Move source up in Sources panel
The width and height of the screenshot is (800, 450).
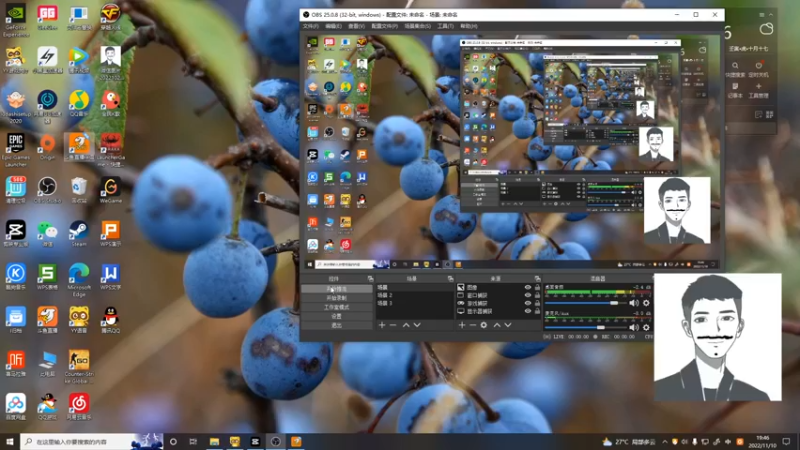click(497, 325)
